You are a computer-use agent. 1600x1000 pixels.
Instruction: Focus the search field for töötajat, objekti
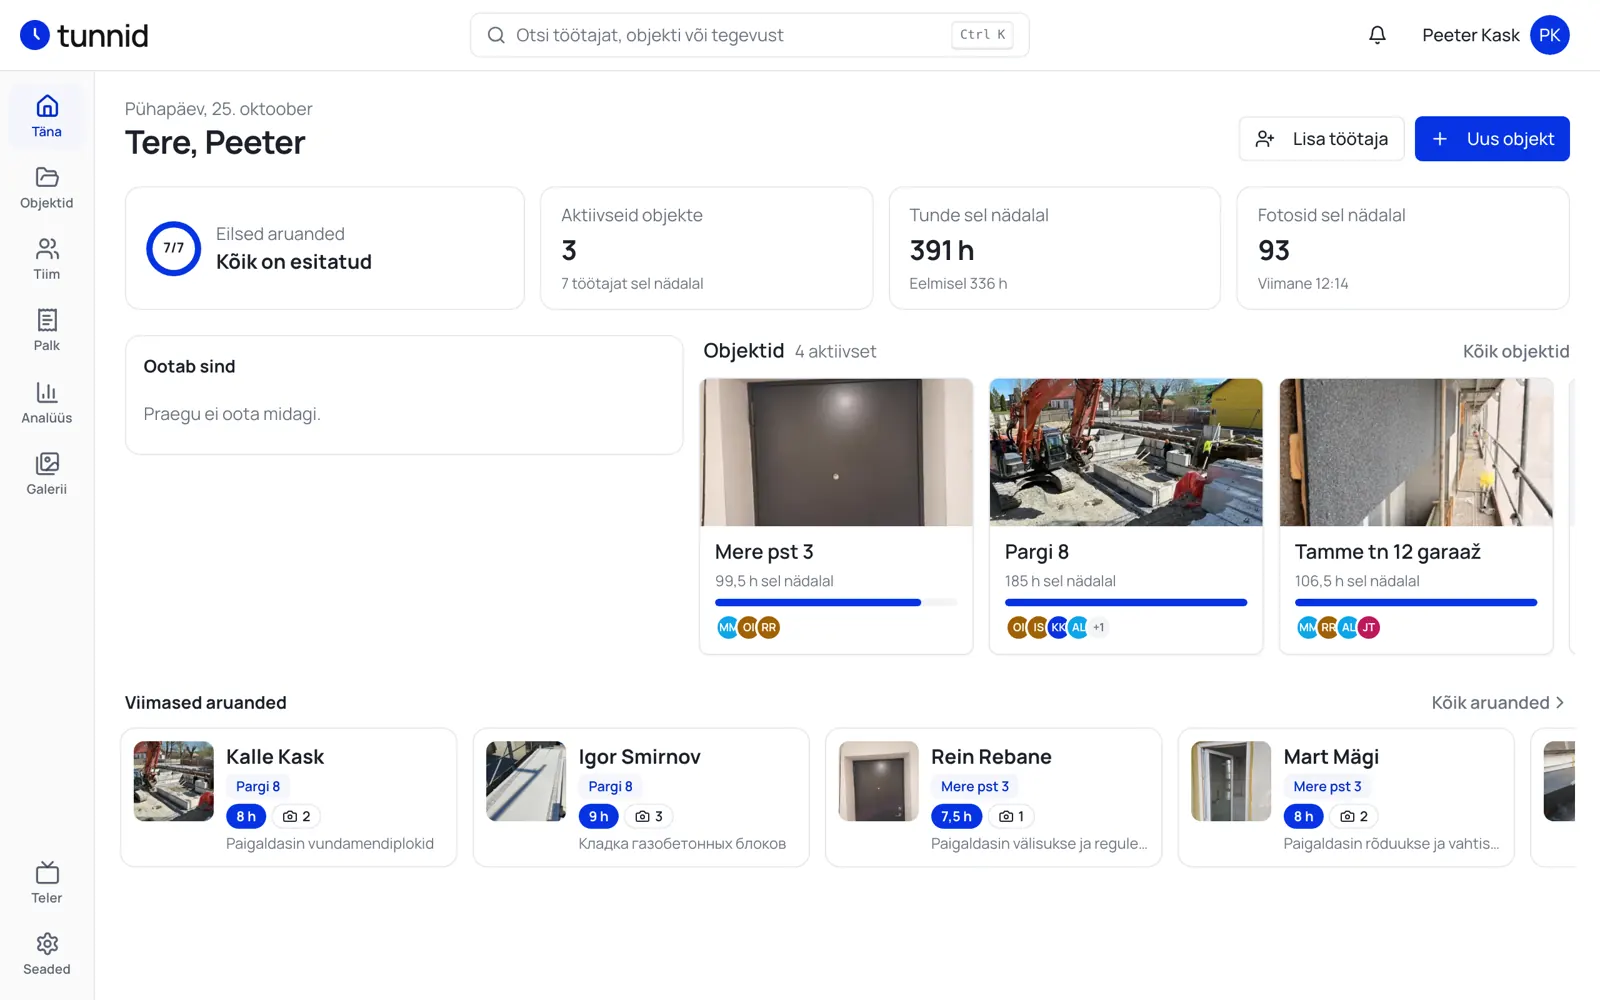coord(750,35)
